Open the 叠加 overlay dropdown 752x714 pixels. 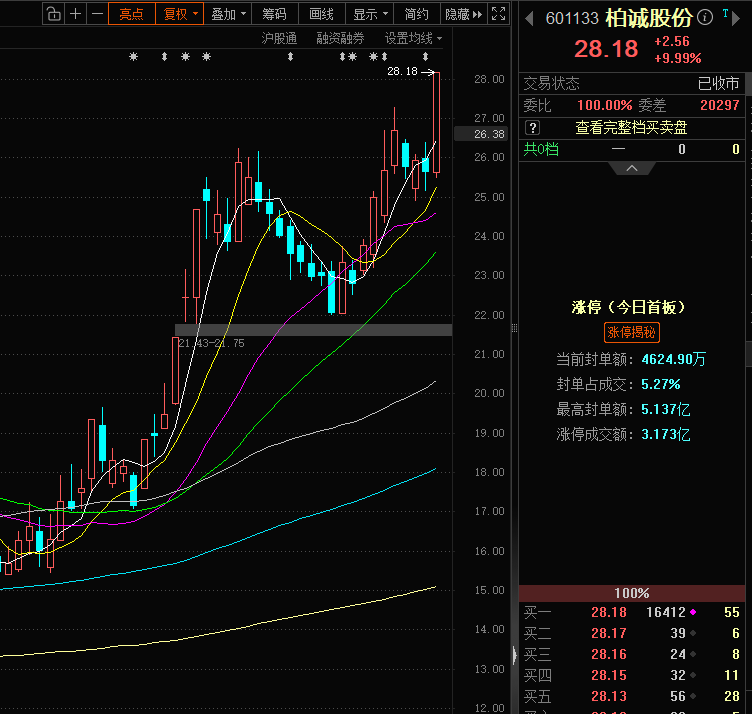(x=228, y=14)
